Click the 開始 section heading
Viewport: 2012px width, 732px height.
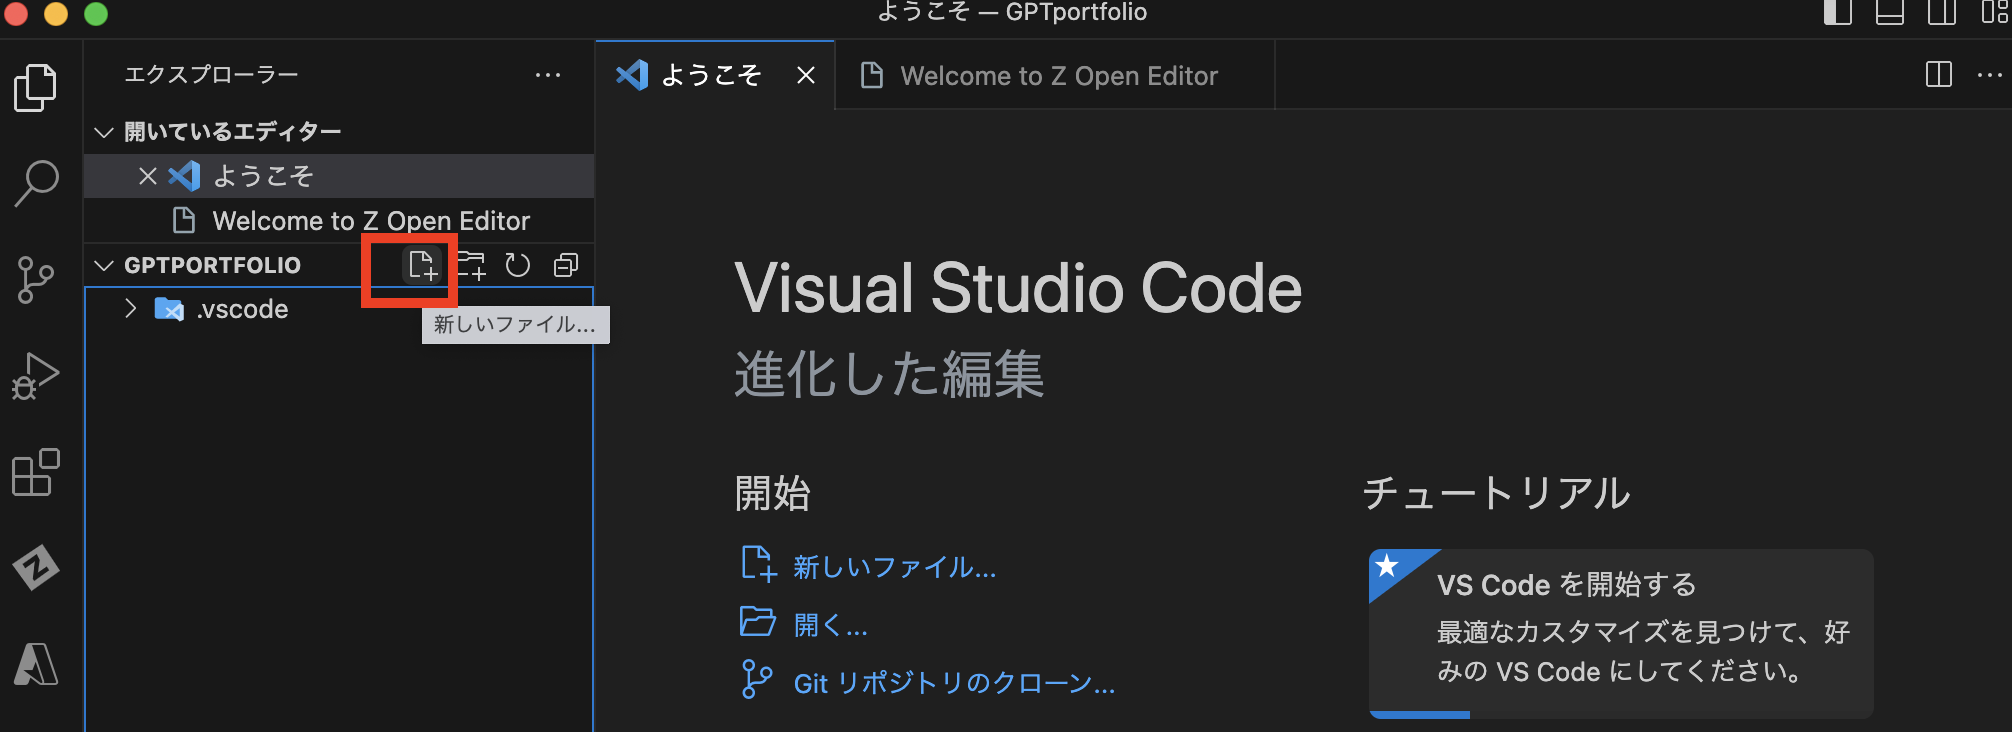772,493
